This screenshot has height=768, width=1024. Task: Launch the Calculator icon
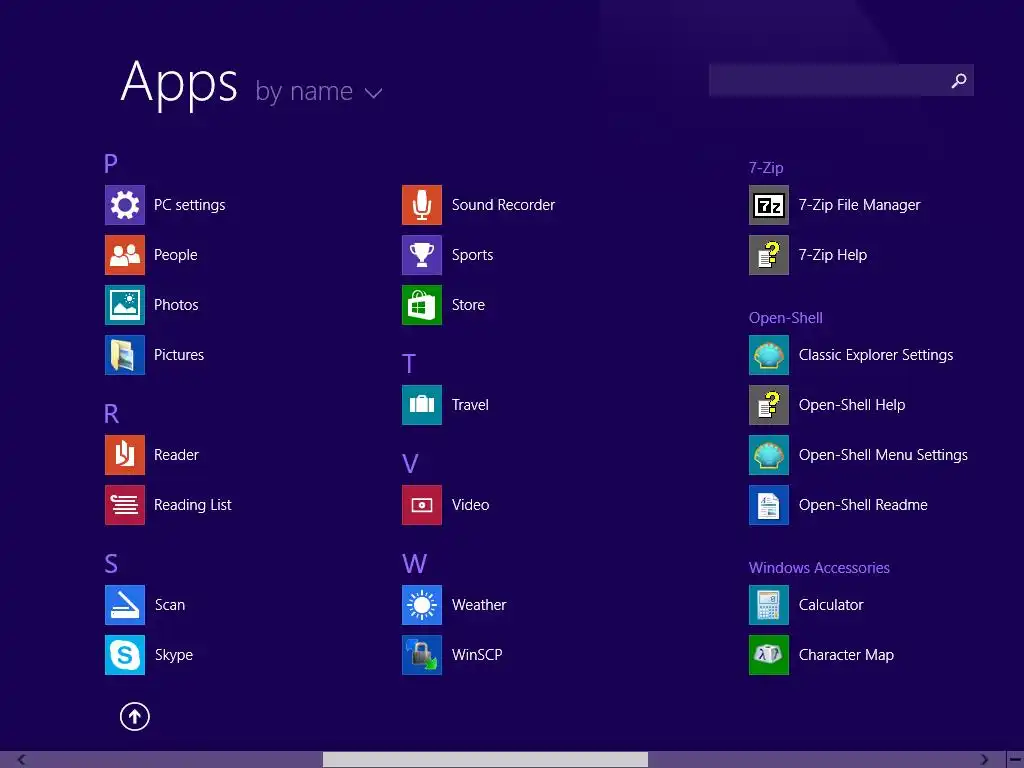pyautogui.click(x=769, y=605)
